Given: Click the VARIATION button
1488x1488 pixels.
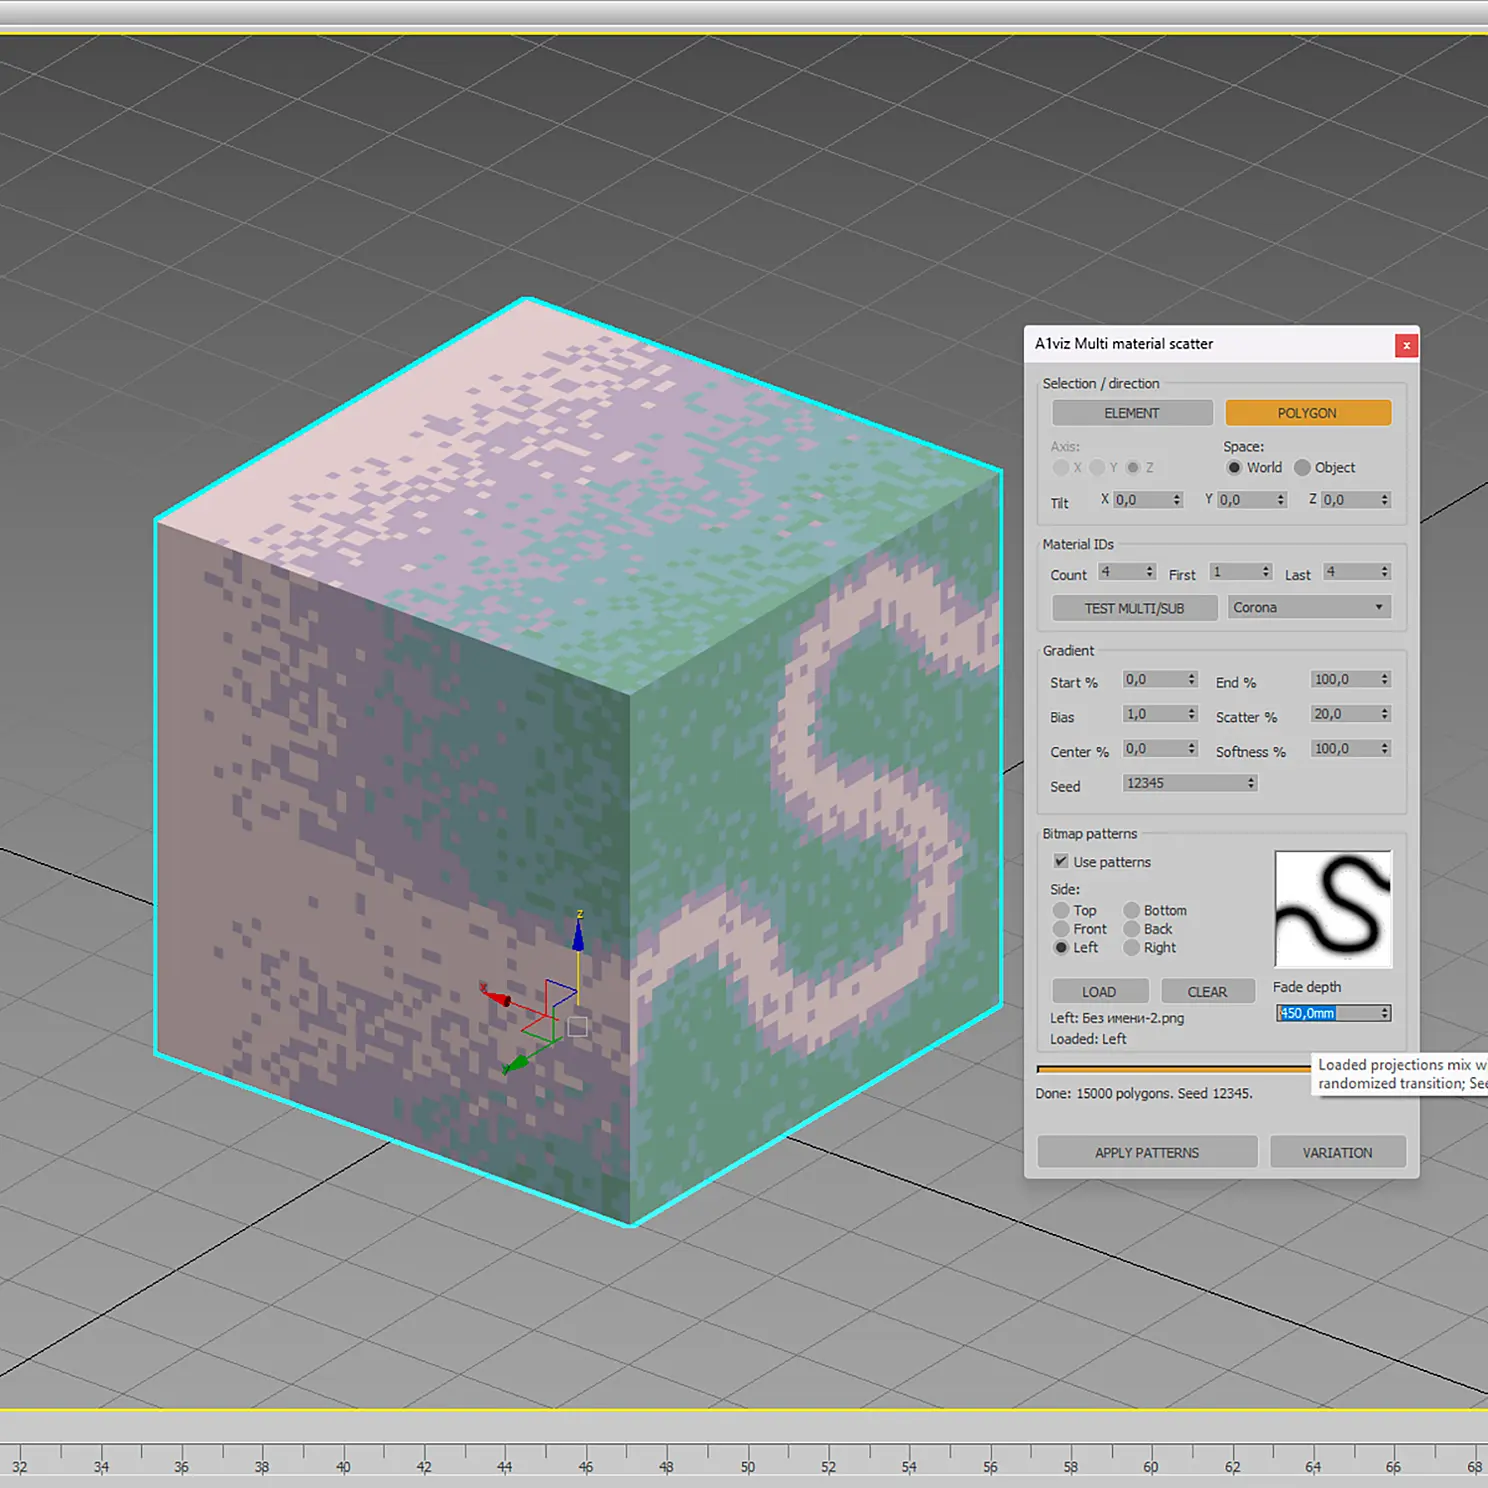Looking at the screenshot, I should pos(1338,1152).
